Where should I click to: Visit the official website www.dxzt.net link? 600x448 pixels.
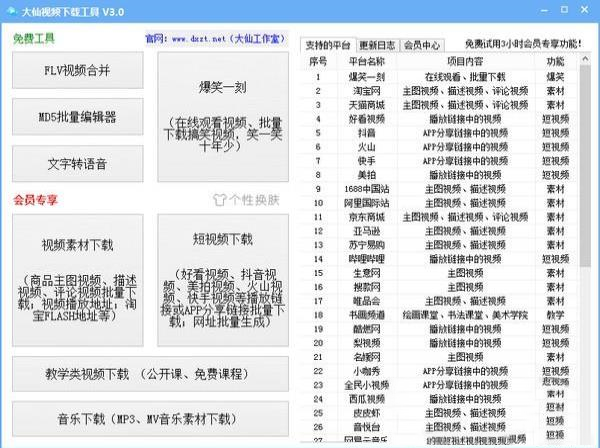[216, 39]
